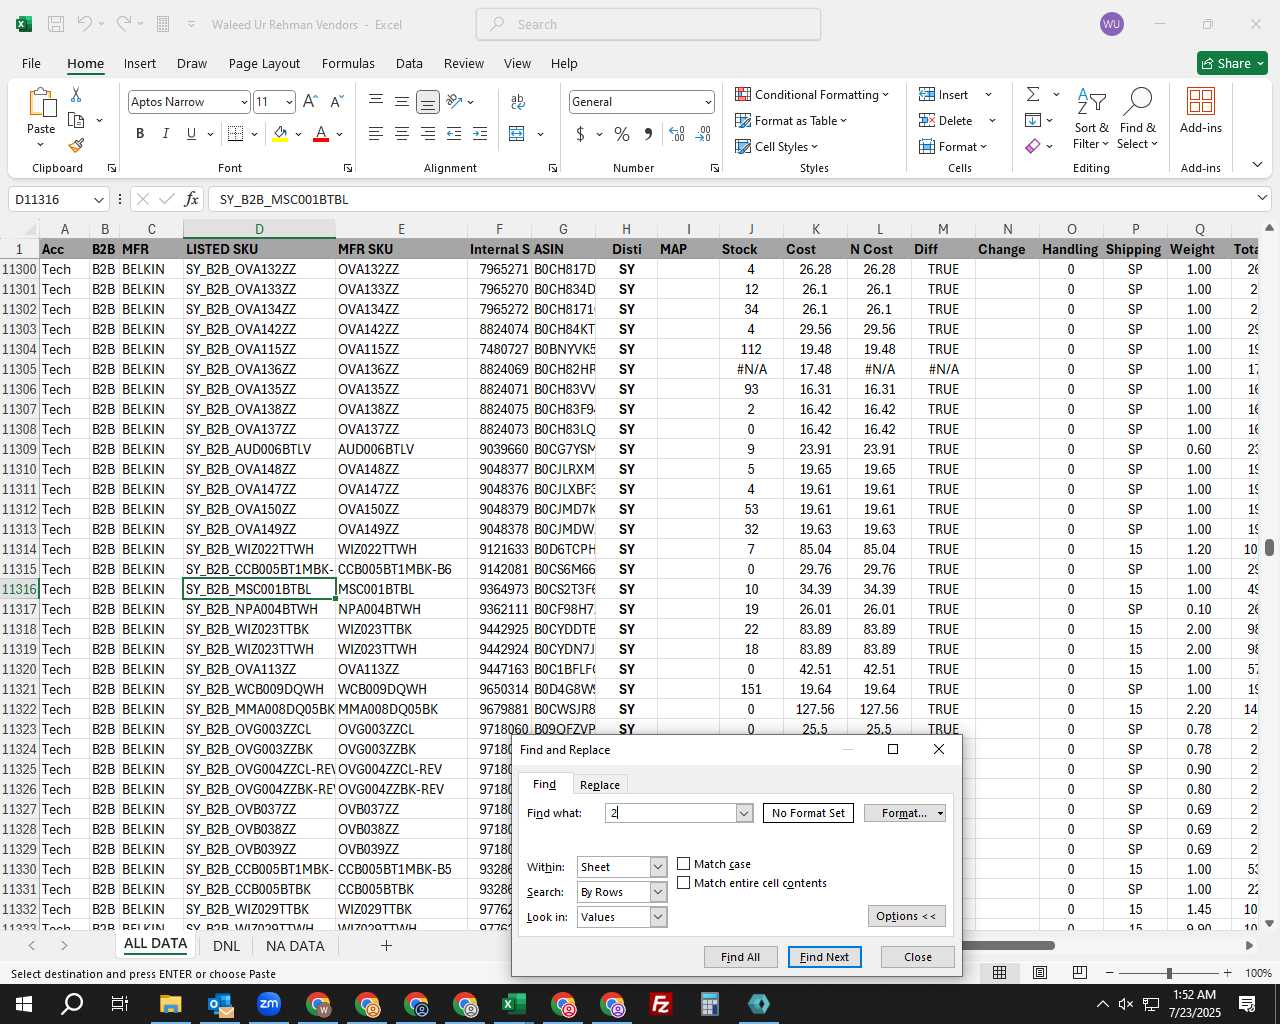Open the Data ribbon tab
Image resolution: width=1280 pixels, height=1024 pixels.
click(x=409, y=63)
